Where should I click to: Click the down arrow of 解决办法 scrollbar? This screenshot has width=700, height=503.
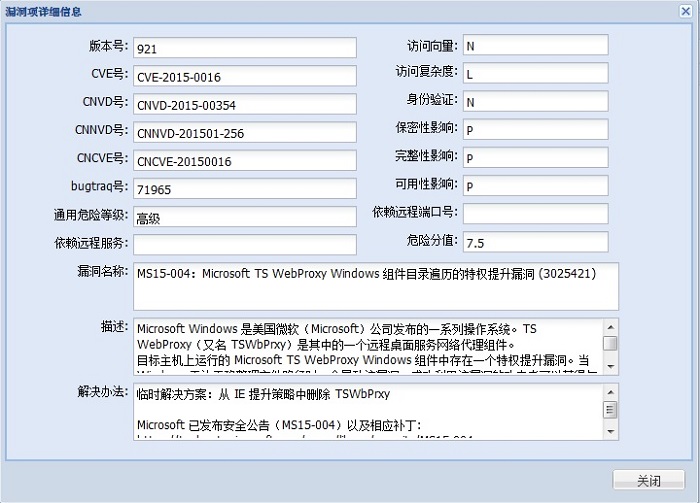(610, 432)
